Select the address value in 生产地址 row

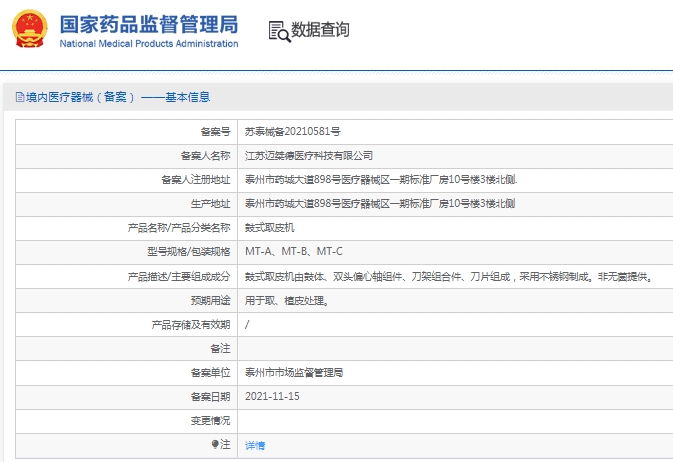380,204
